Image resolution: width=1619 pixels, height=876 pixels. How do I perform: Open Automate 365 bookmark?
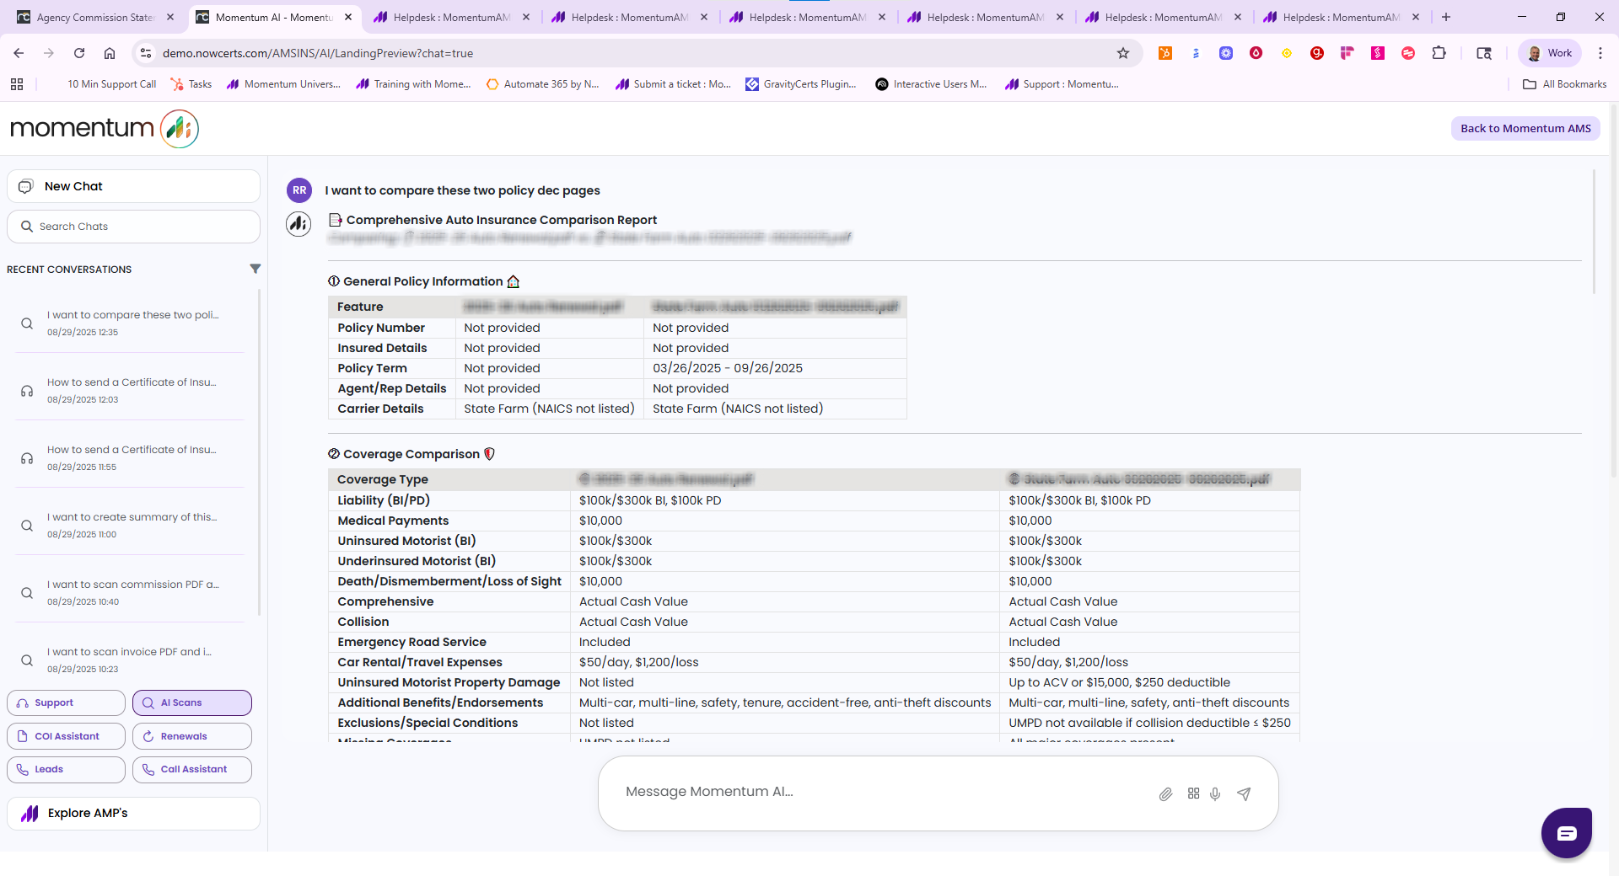pos(542,84)
